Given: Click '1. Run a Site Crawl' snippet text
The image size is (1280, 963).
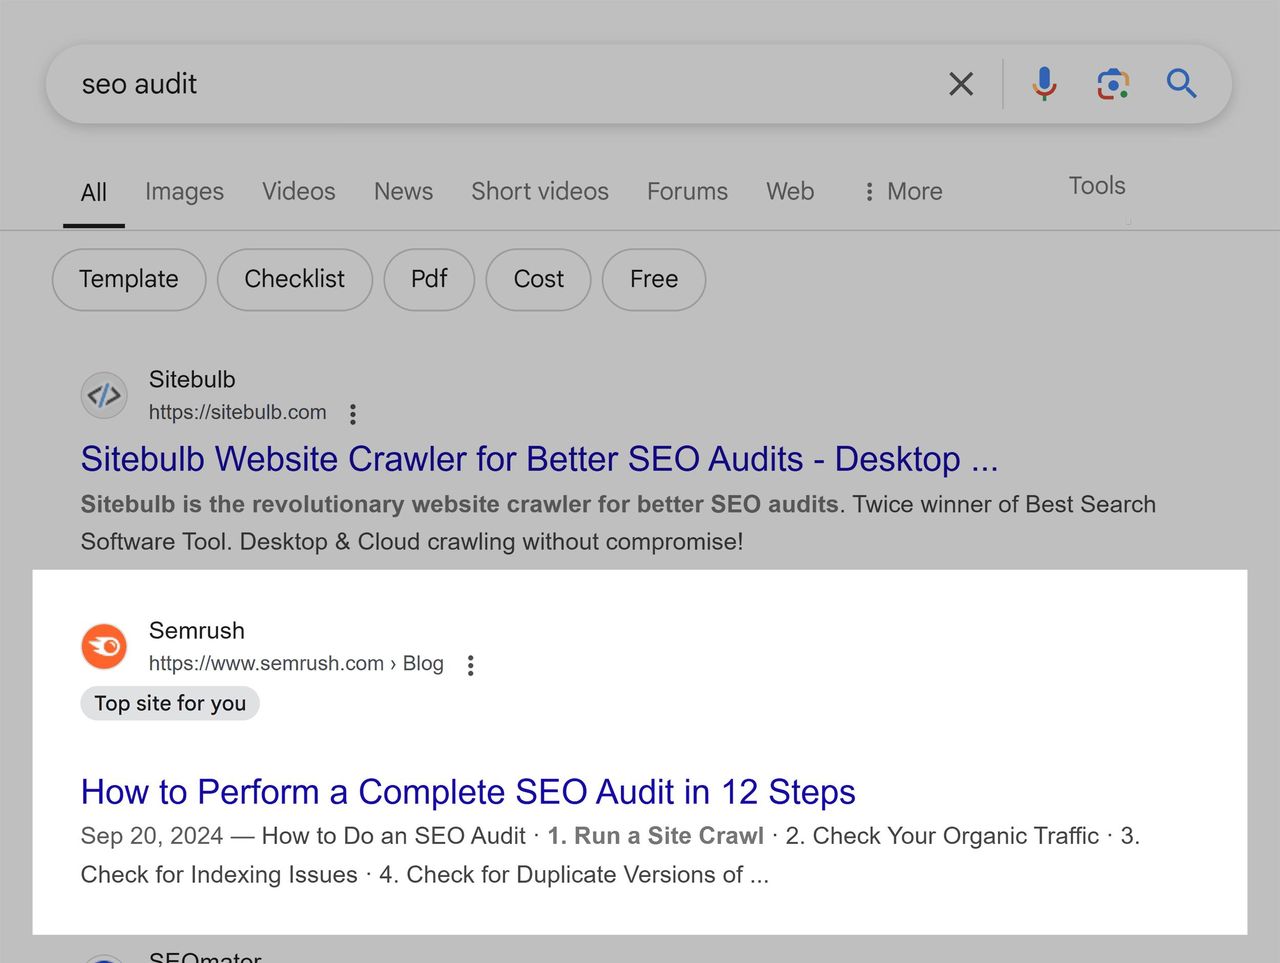Looking at the screenshot, I should [x=655, y=836].
